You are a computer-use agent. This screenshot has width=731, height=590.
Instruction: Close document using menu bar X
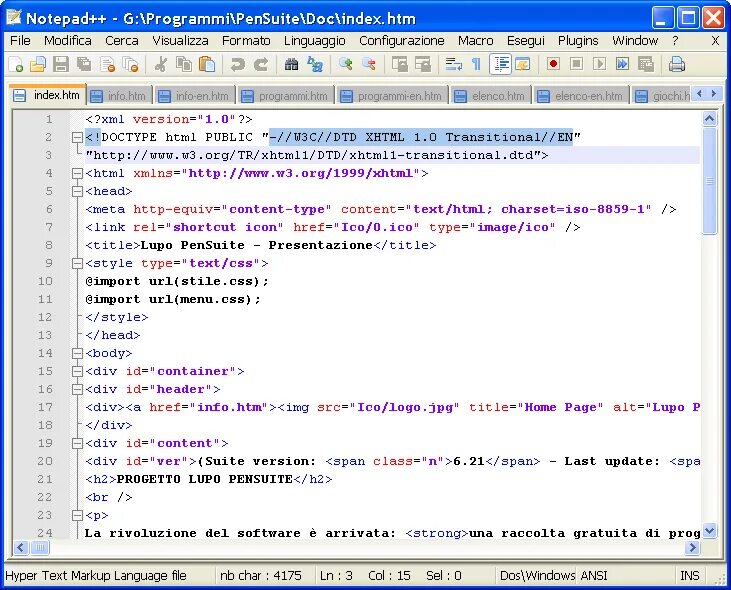tap(715, 41)
